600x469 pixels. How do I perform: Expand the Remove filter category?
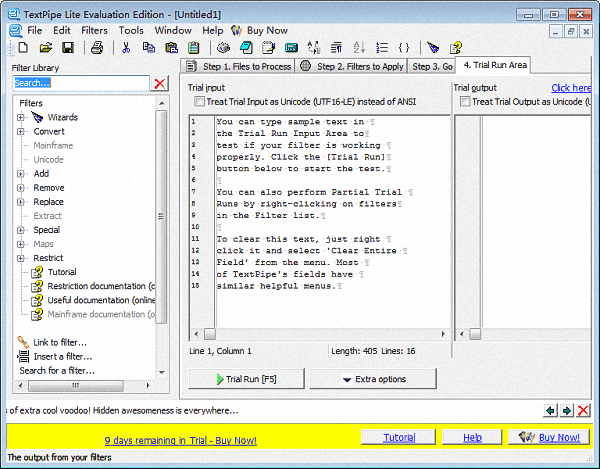click(21, 188)
